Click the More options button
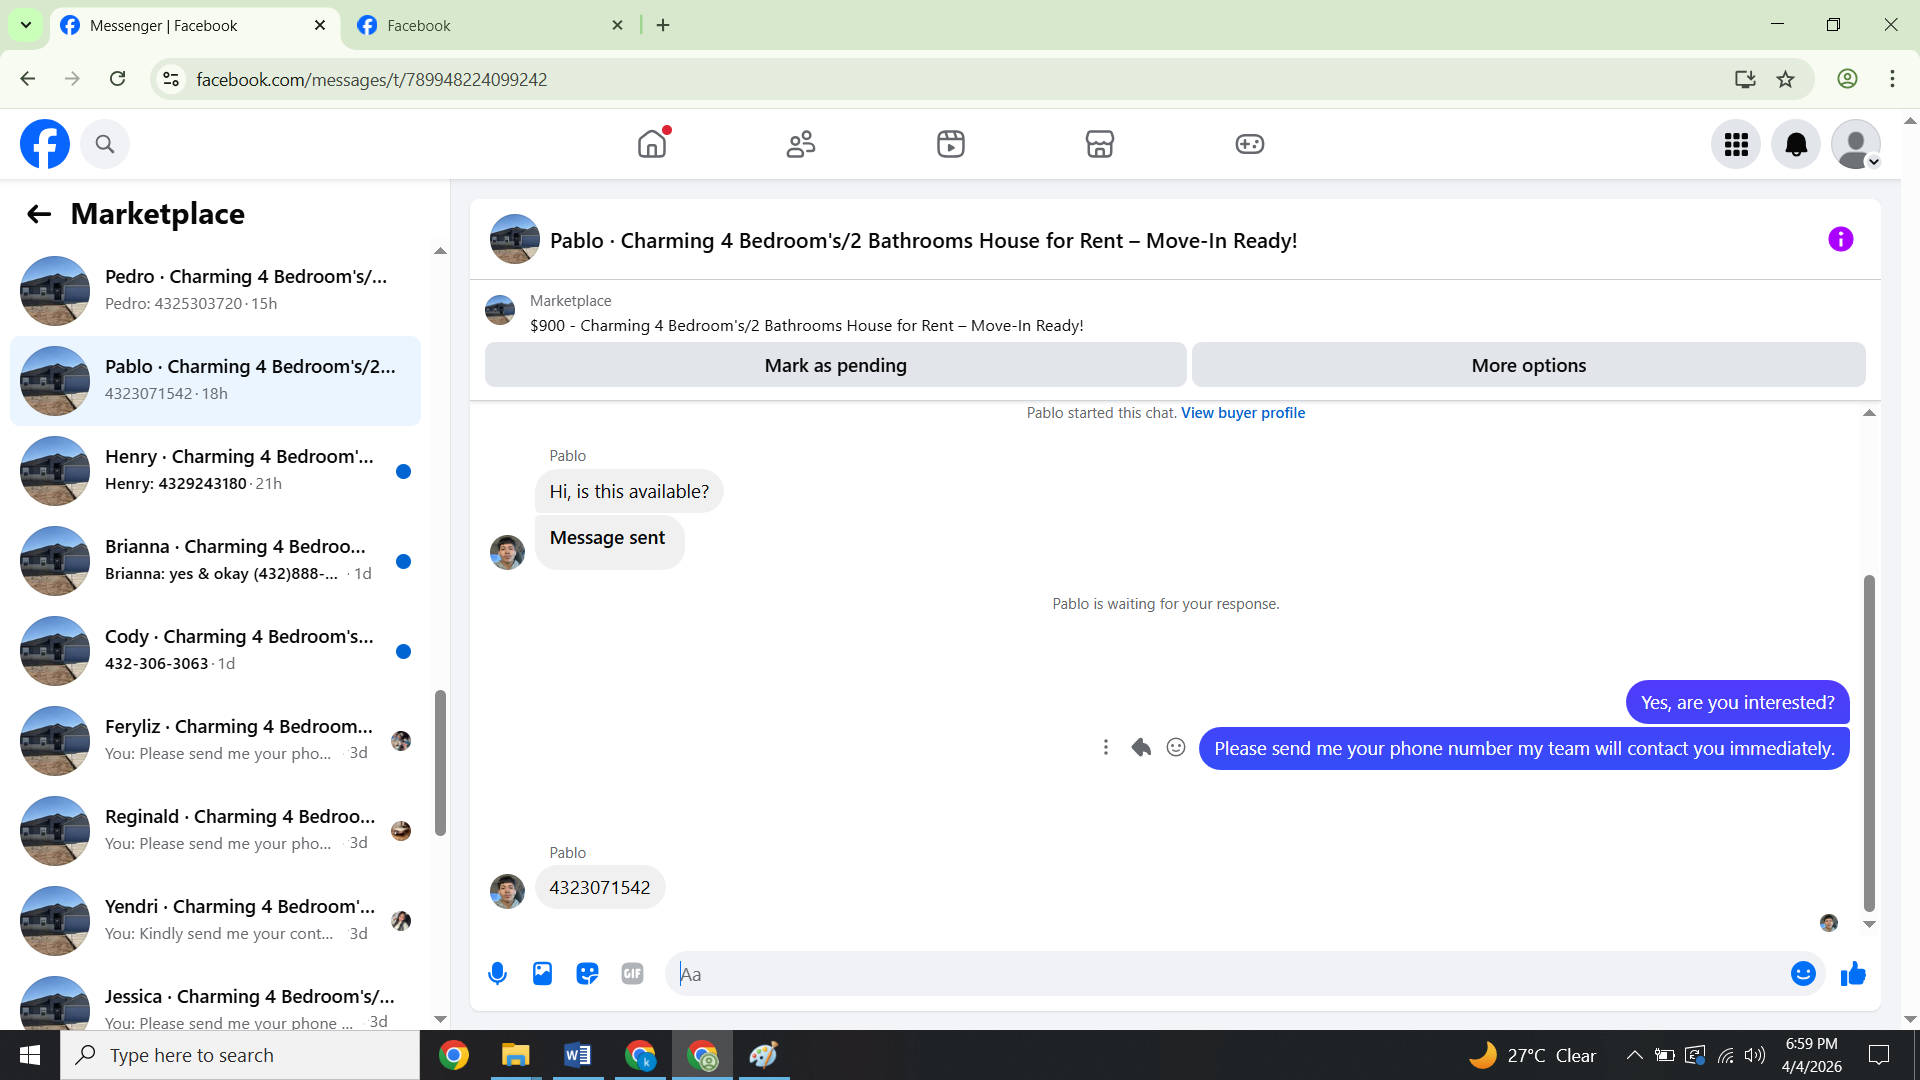Image resolution: width=1920 pixels, height=1080 pixels. [x=1528, y=366]
